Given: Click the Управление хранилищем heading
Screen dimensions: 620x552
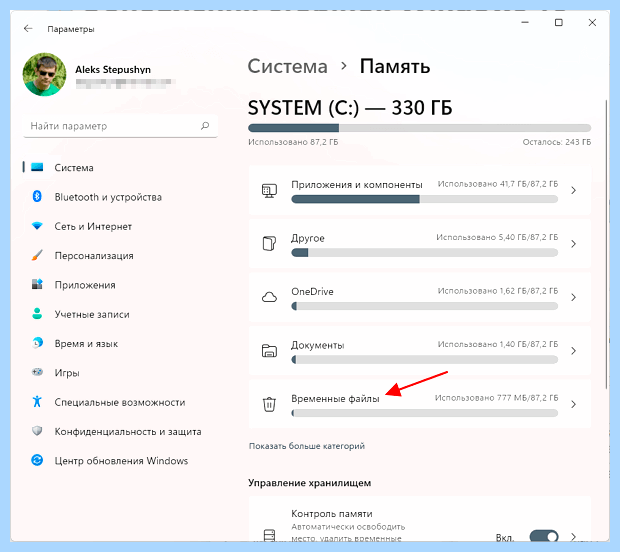Looking at the screenshot, I should (x=310, y=483).
